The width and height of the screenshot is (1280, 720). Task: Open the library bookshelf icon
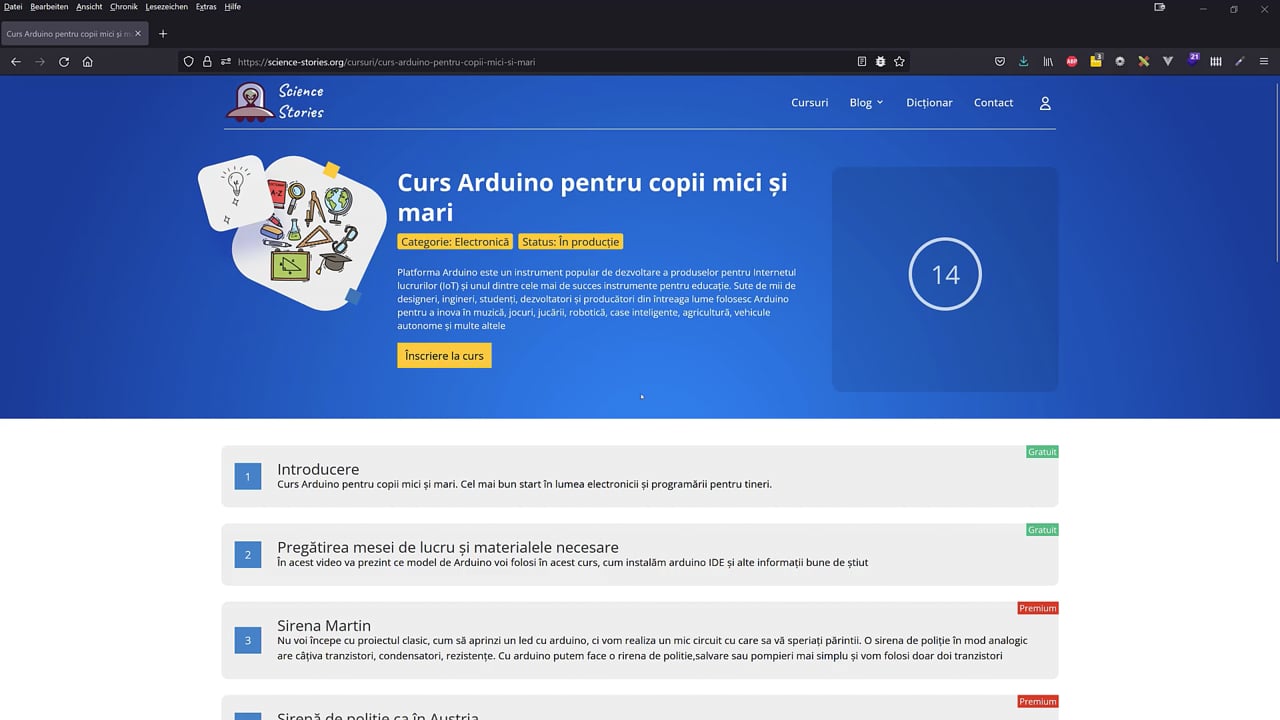[1048, 62]
